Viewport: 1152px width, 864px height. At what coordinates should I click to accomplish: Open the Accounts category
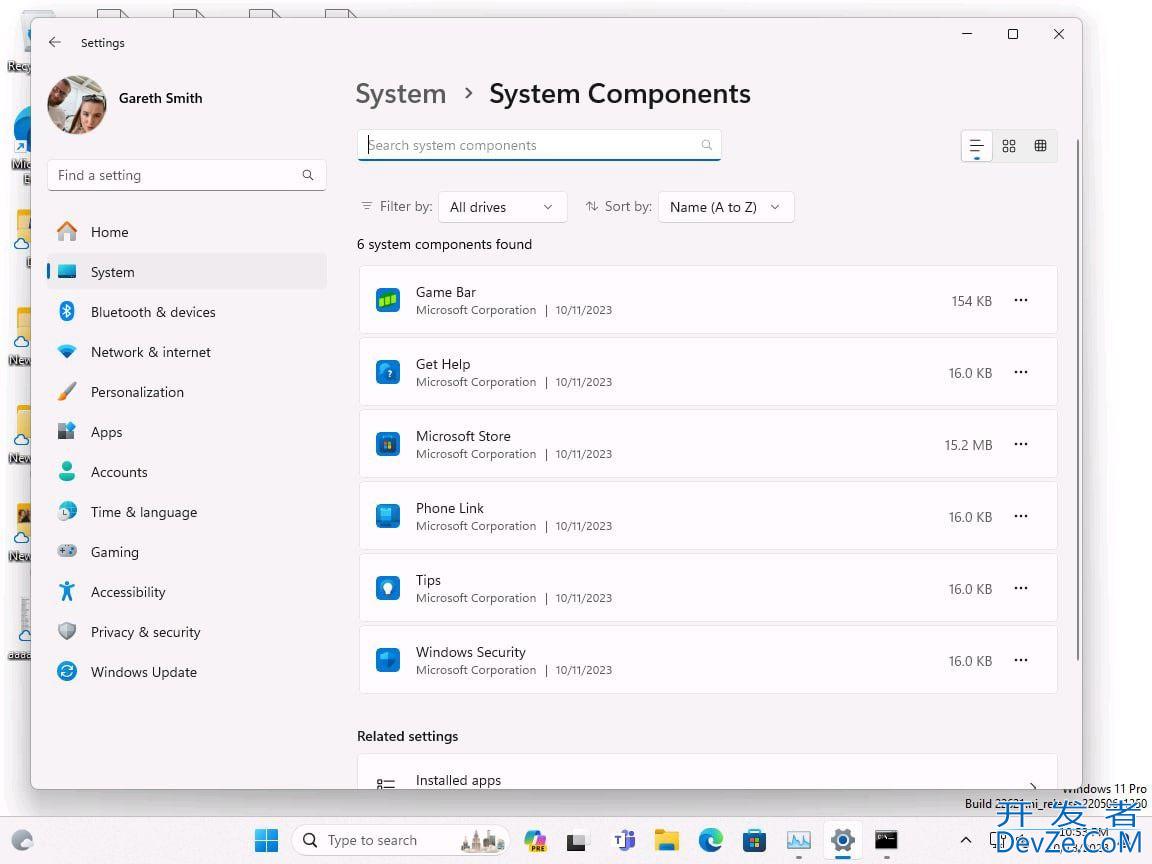tap(187, 472)
